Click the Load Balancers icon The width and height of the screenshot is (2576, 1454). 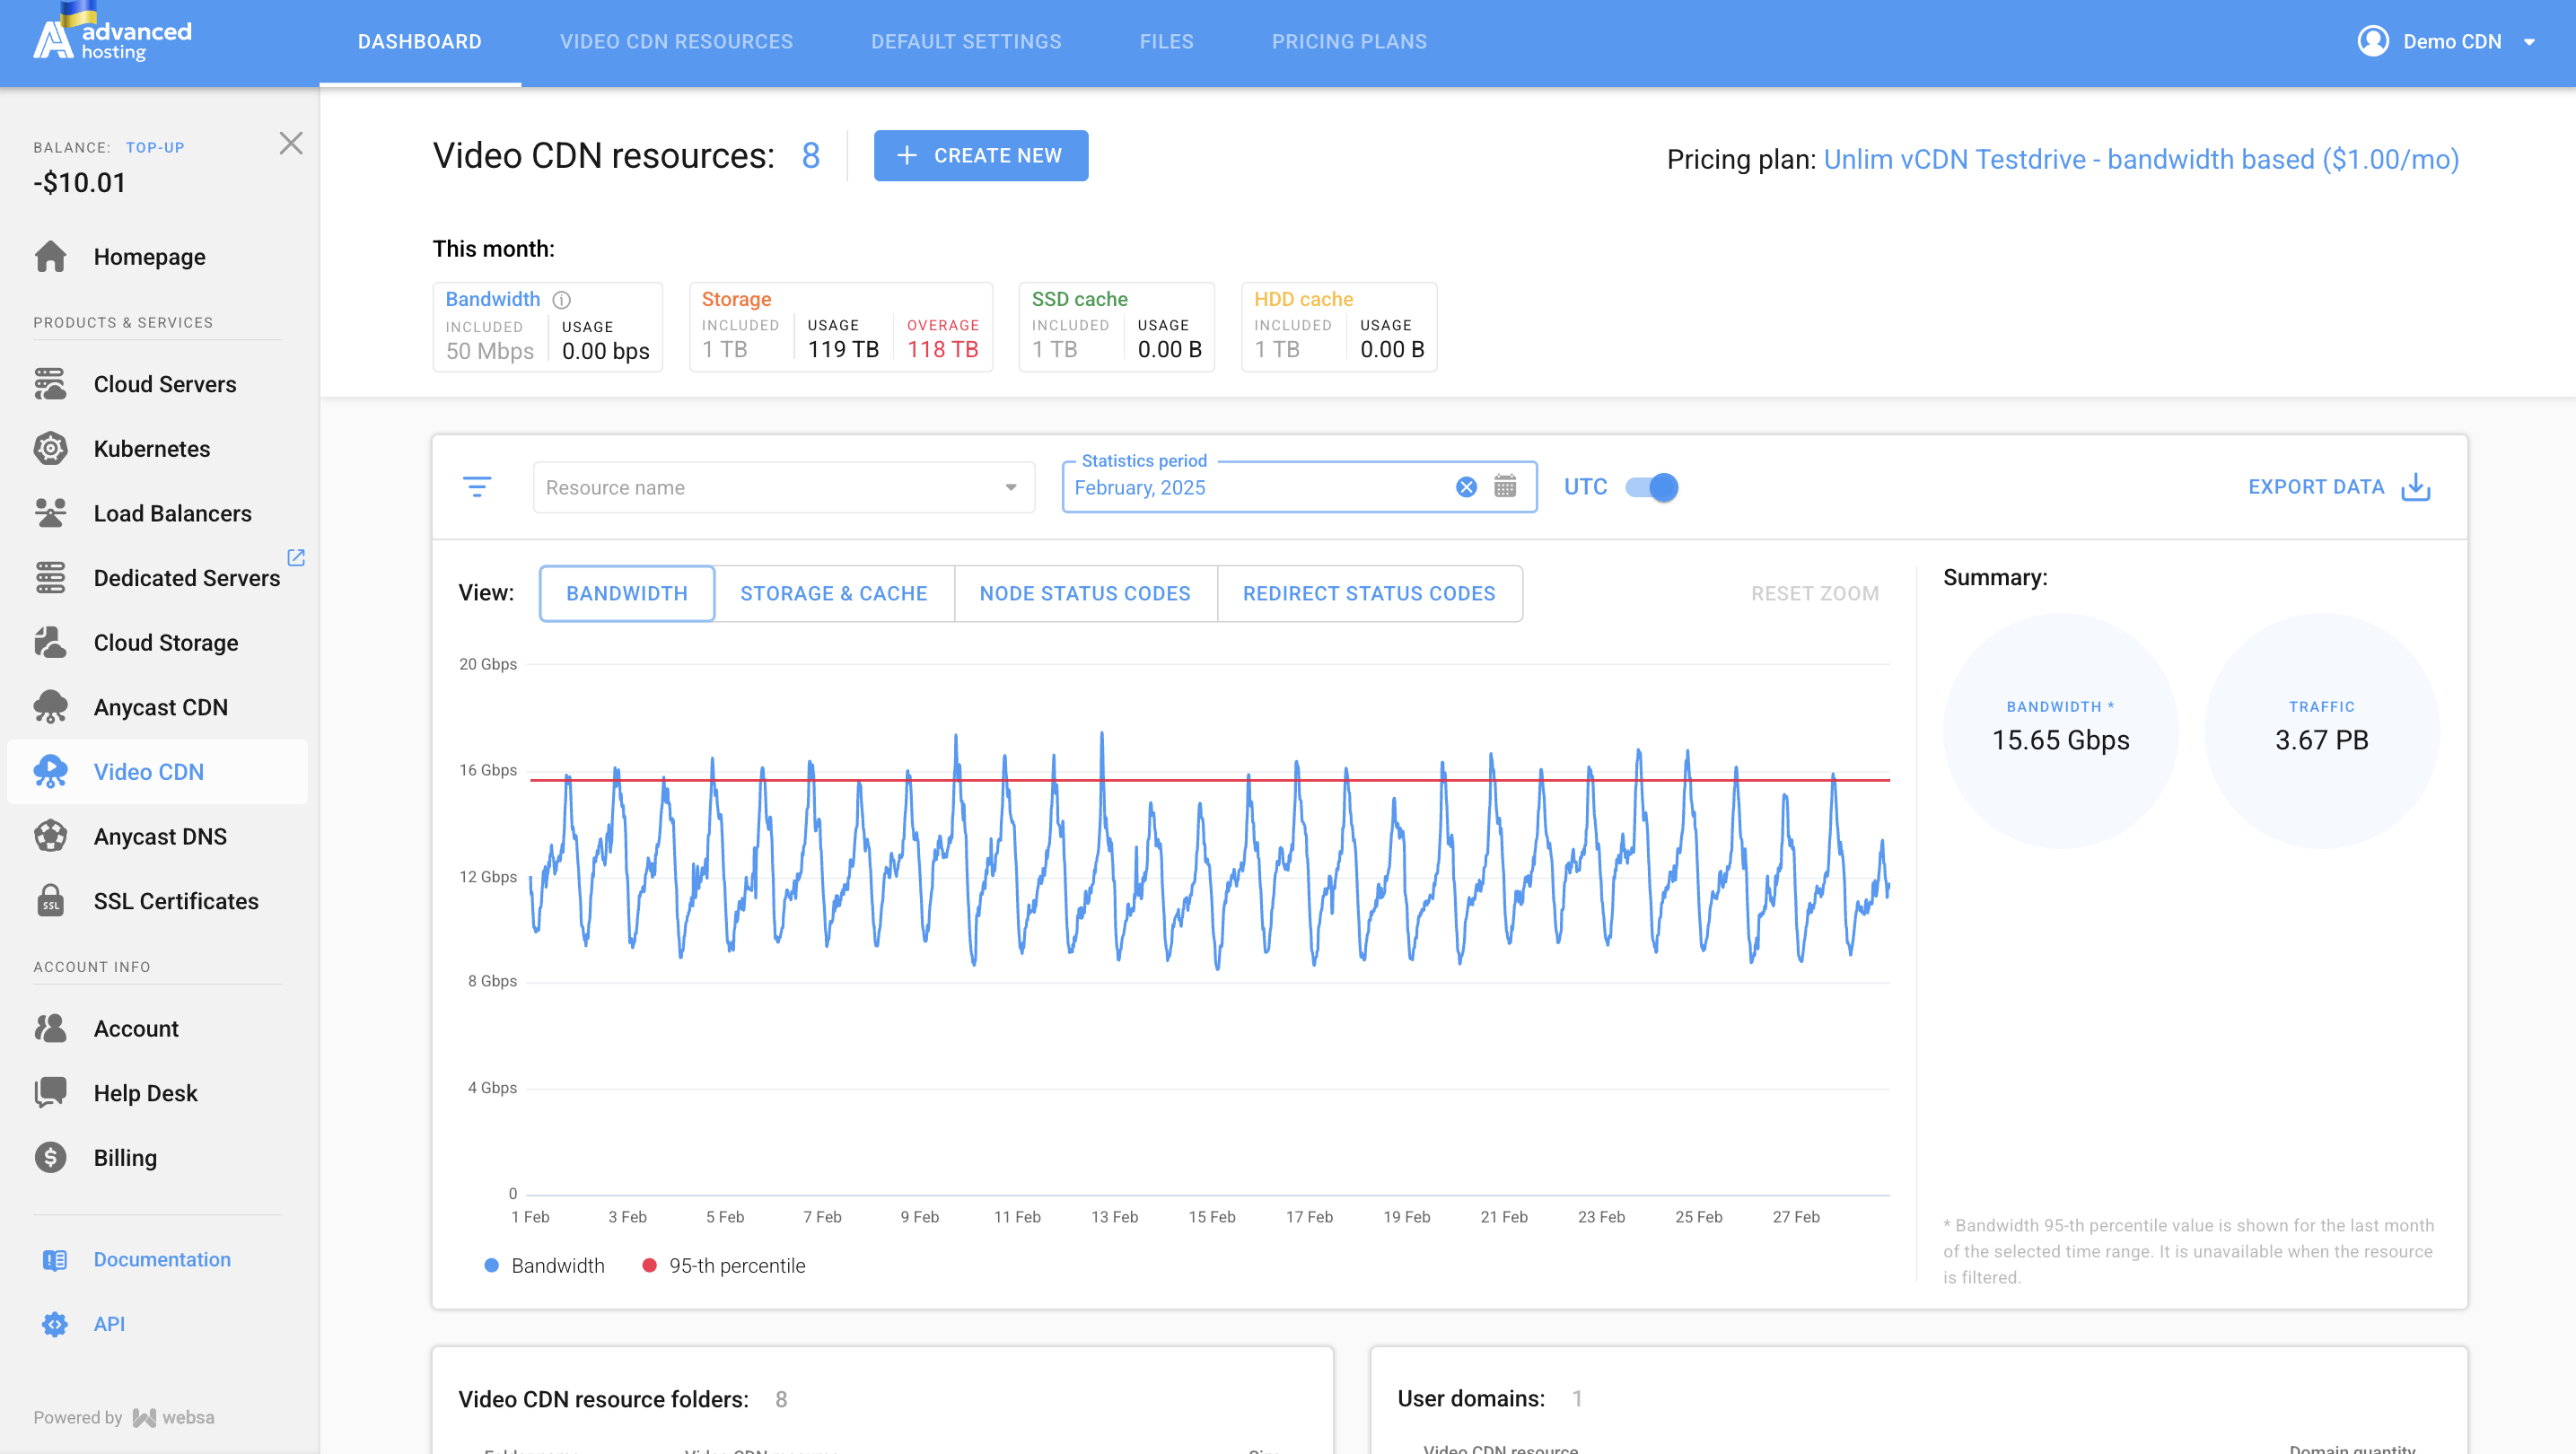click(50, 513)
